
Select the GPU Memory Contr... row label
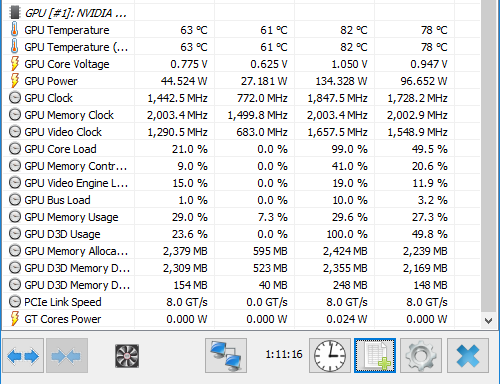[x=76, y=166]
